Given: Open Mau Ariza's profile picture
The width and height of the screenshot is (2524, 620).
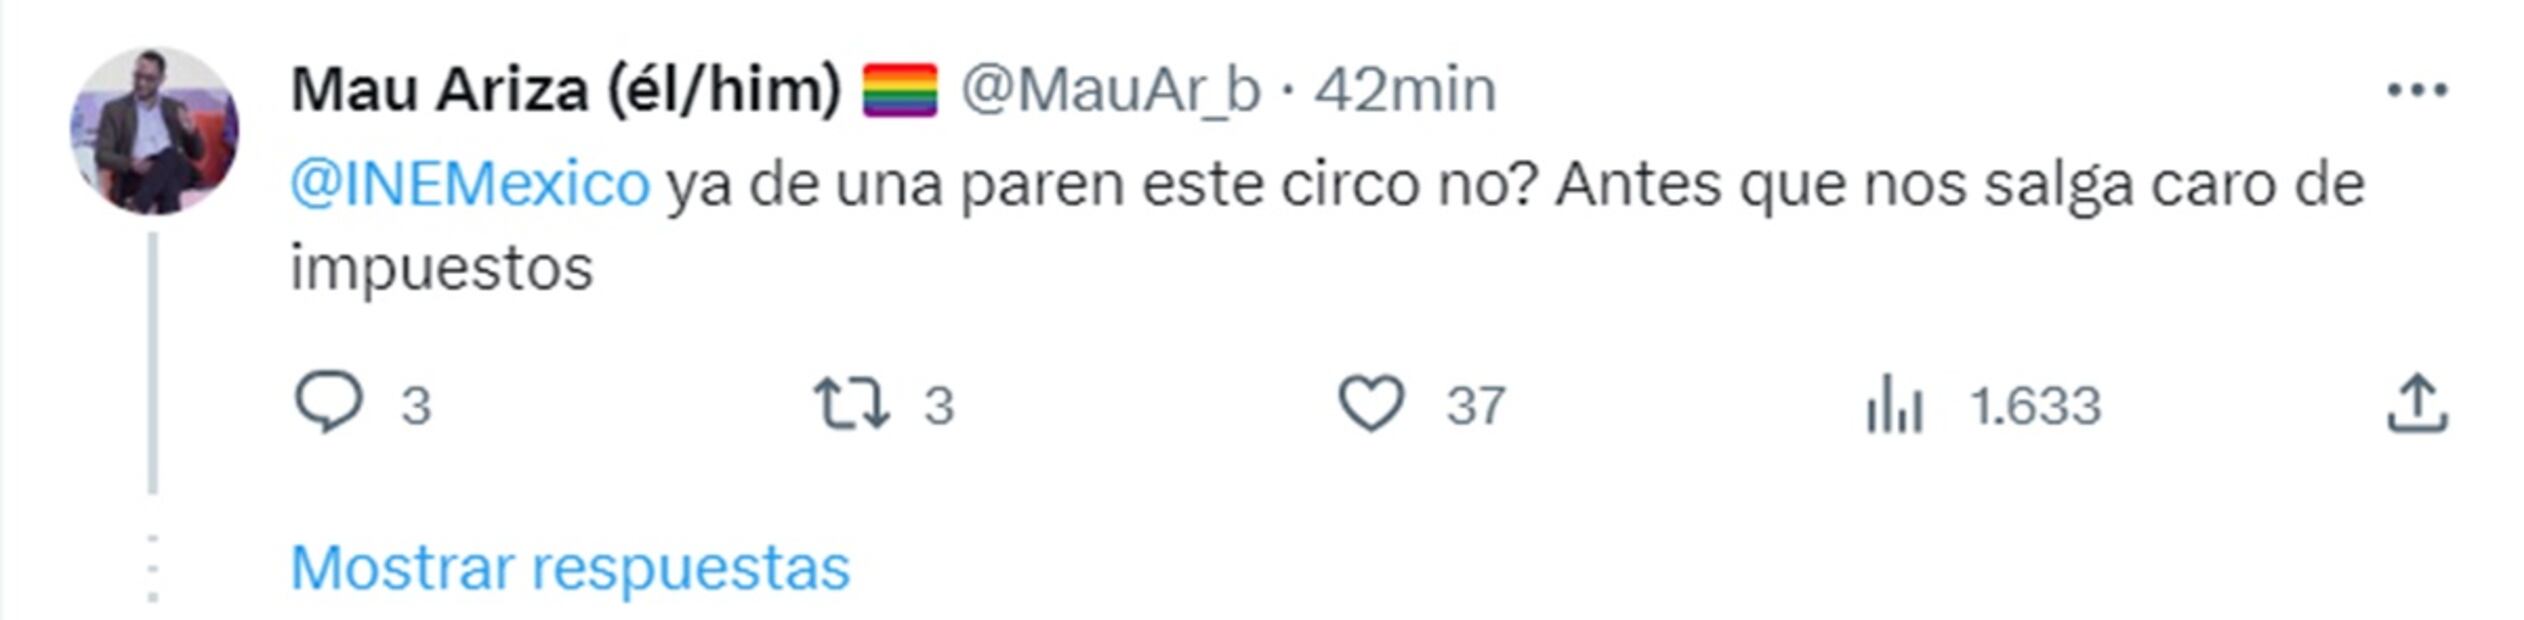Looking at the screenshot, I should (154, 130).
